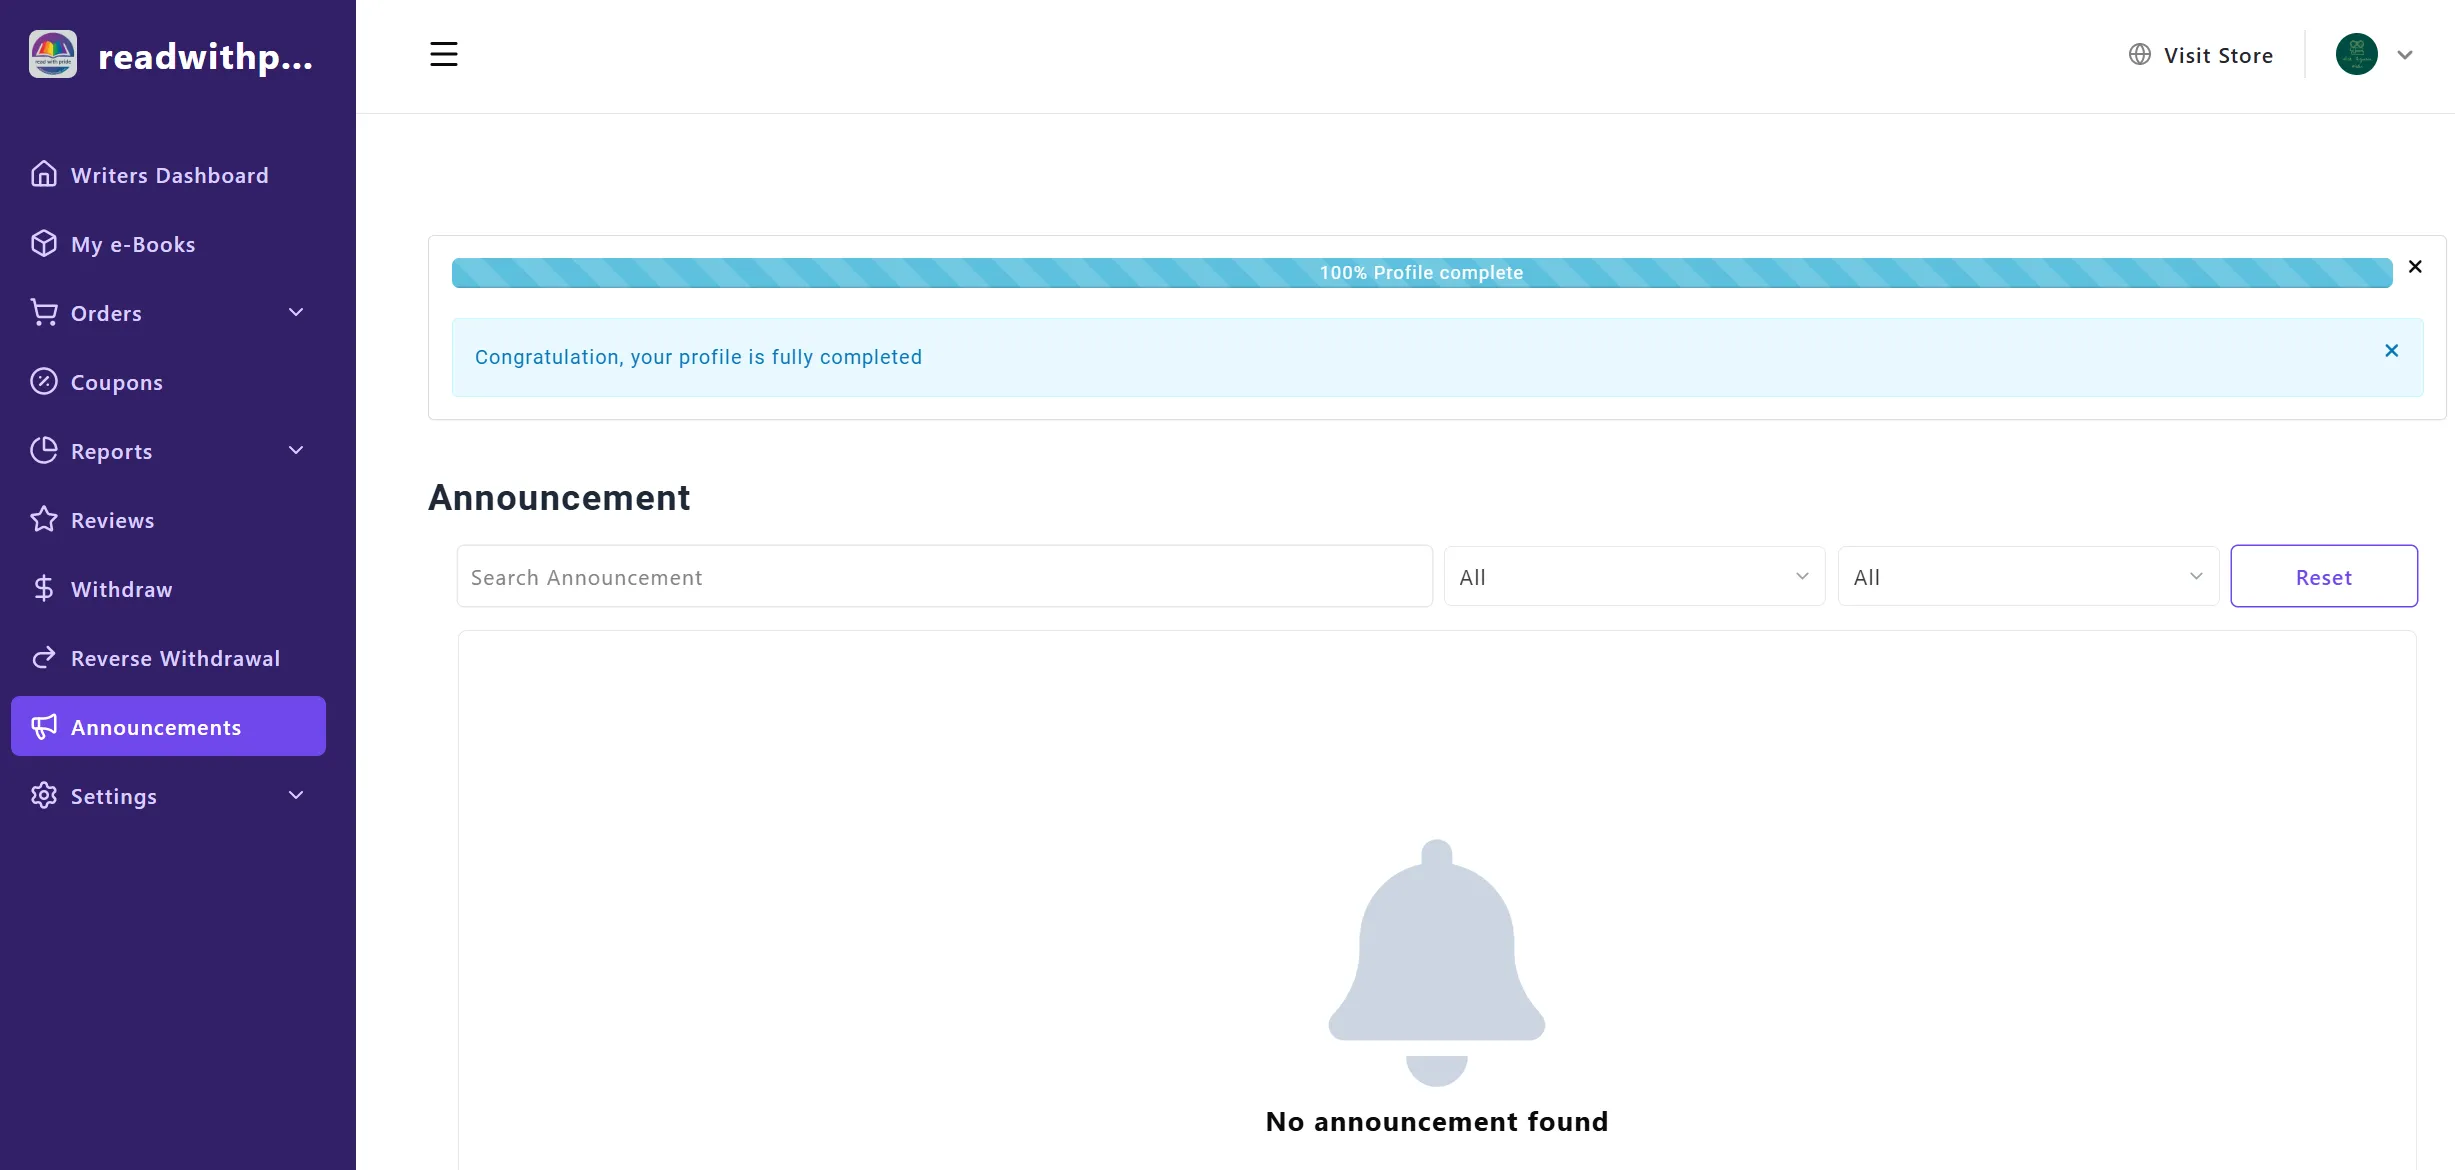Click the Reviews star icon
This screenshot has height=1170, width=2455.
tap(44, 520)
